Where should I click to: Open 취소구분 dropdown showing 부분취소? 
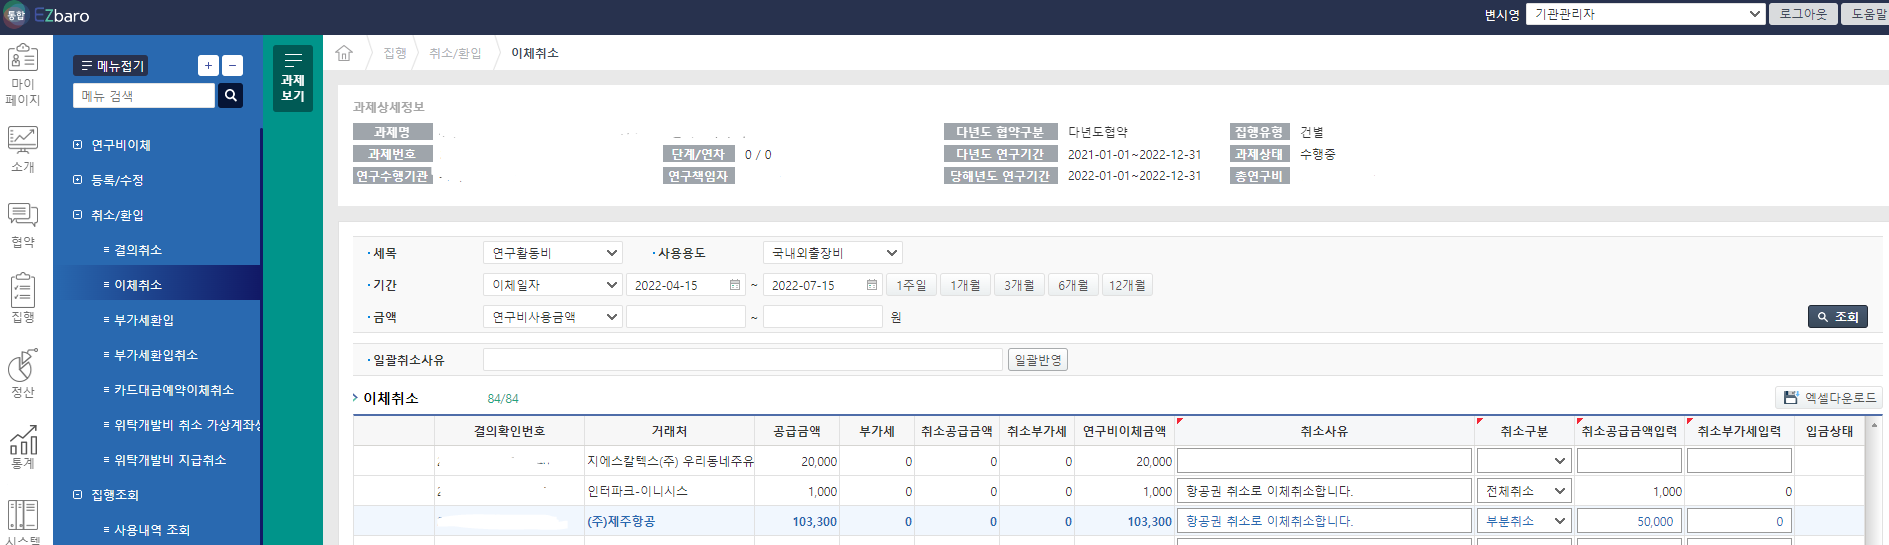coord(1524,521)
